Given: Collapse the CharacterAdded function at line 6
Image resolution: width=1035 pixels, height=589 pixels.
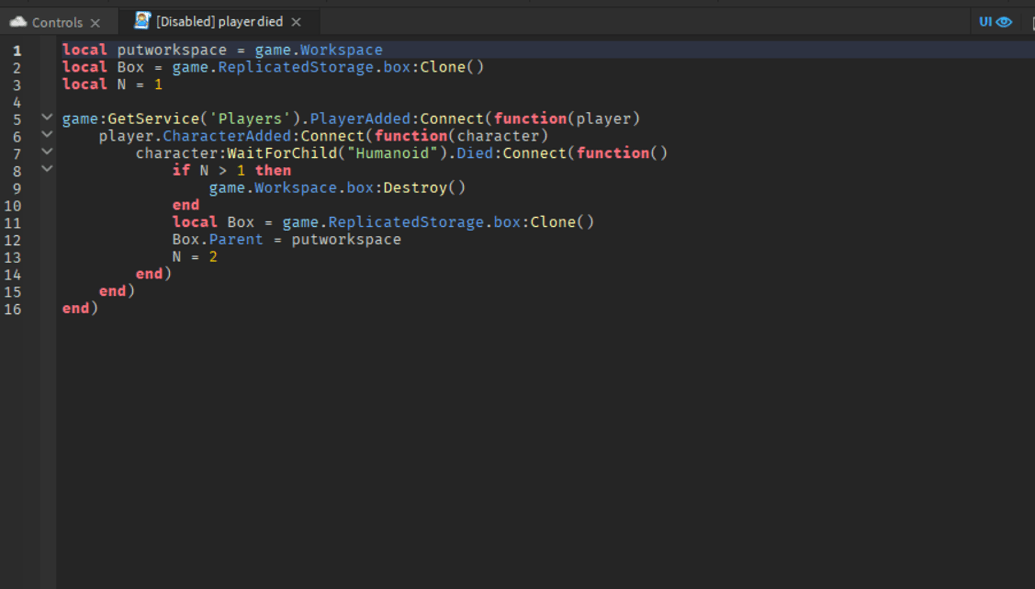Looking at the screenshot, I should click(47, 135).
